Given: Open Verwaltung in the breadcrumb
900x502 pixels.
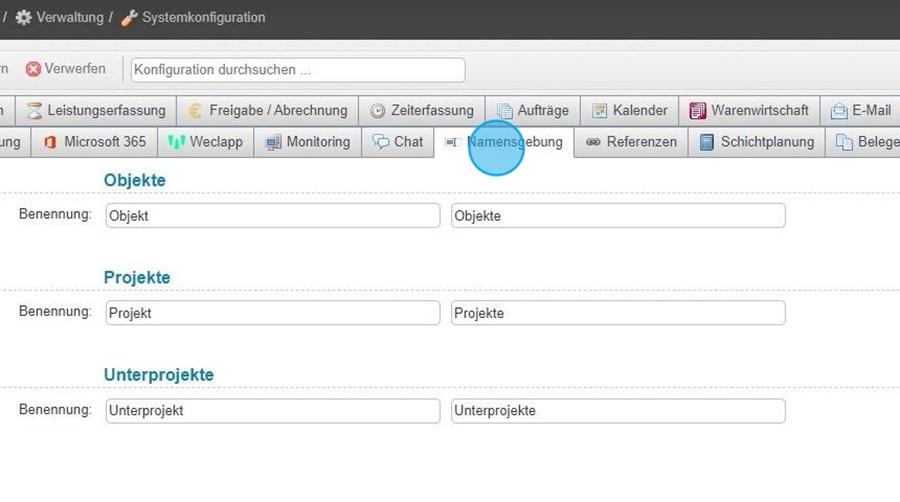Looking at the screenshot, I should coord(69,18).
